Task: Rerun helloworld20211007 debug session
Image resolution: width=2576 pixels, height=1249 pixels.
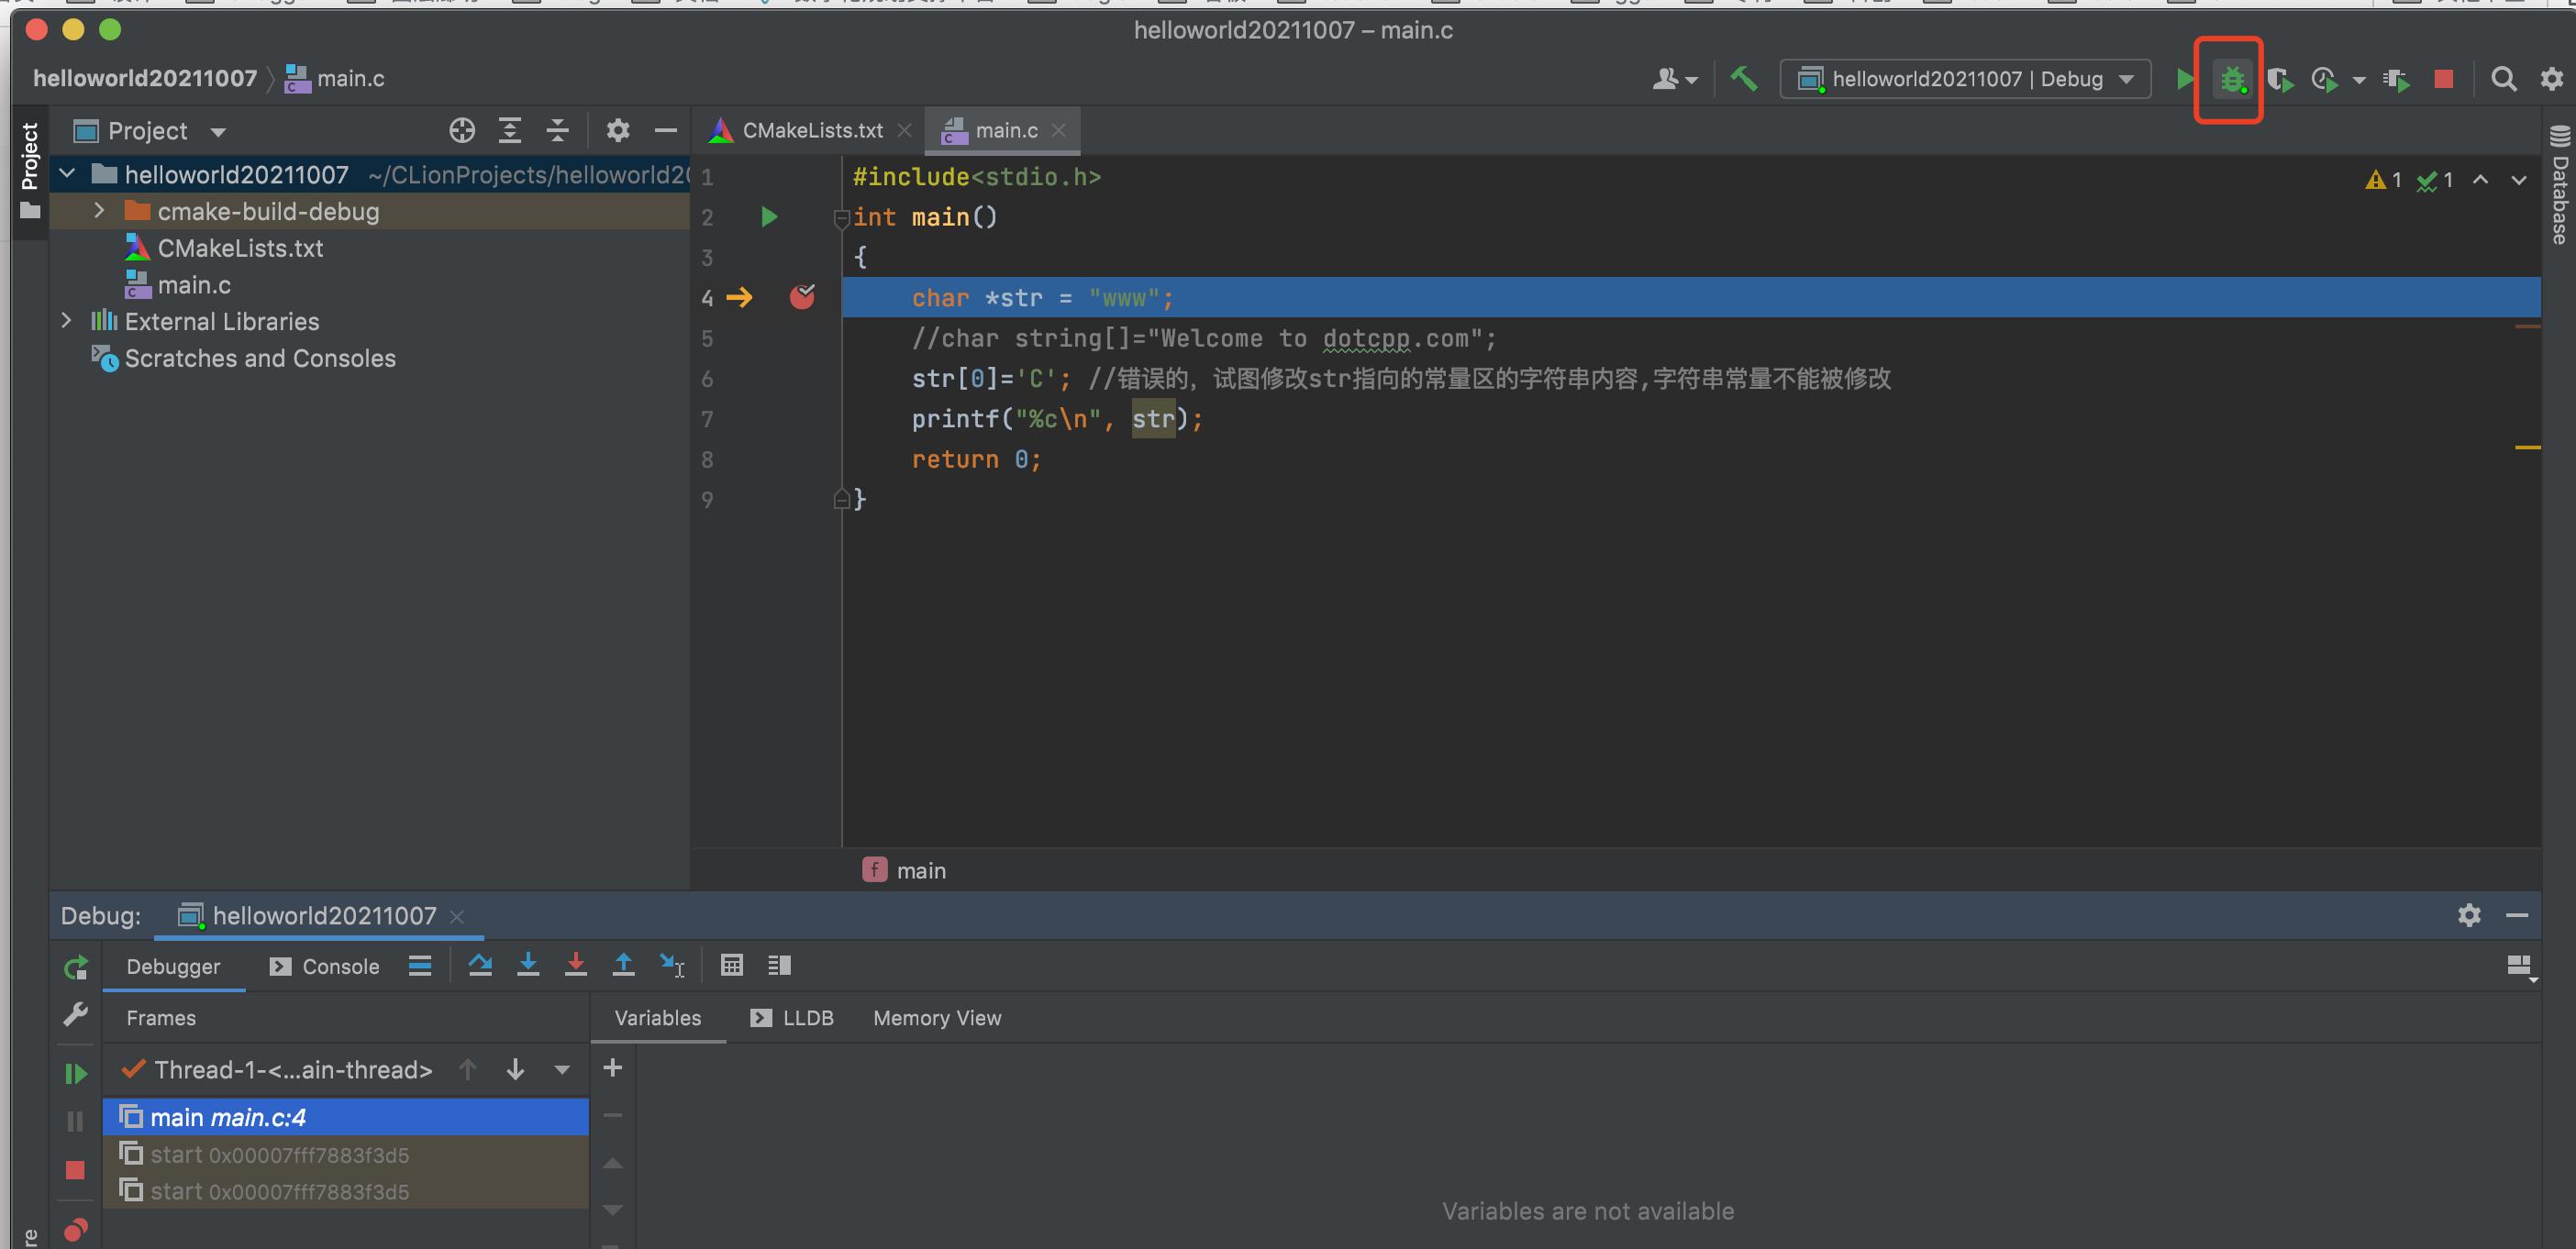Action: click(75, 967)
